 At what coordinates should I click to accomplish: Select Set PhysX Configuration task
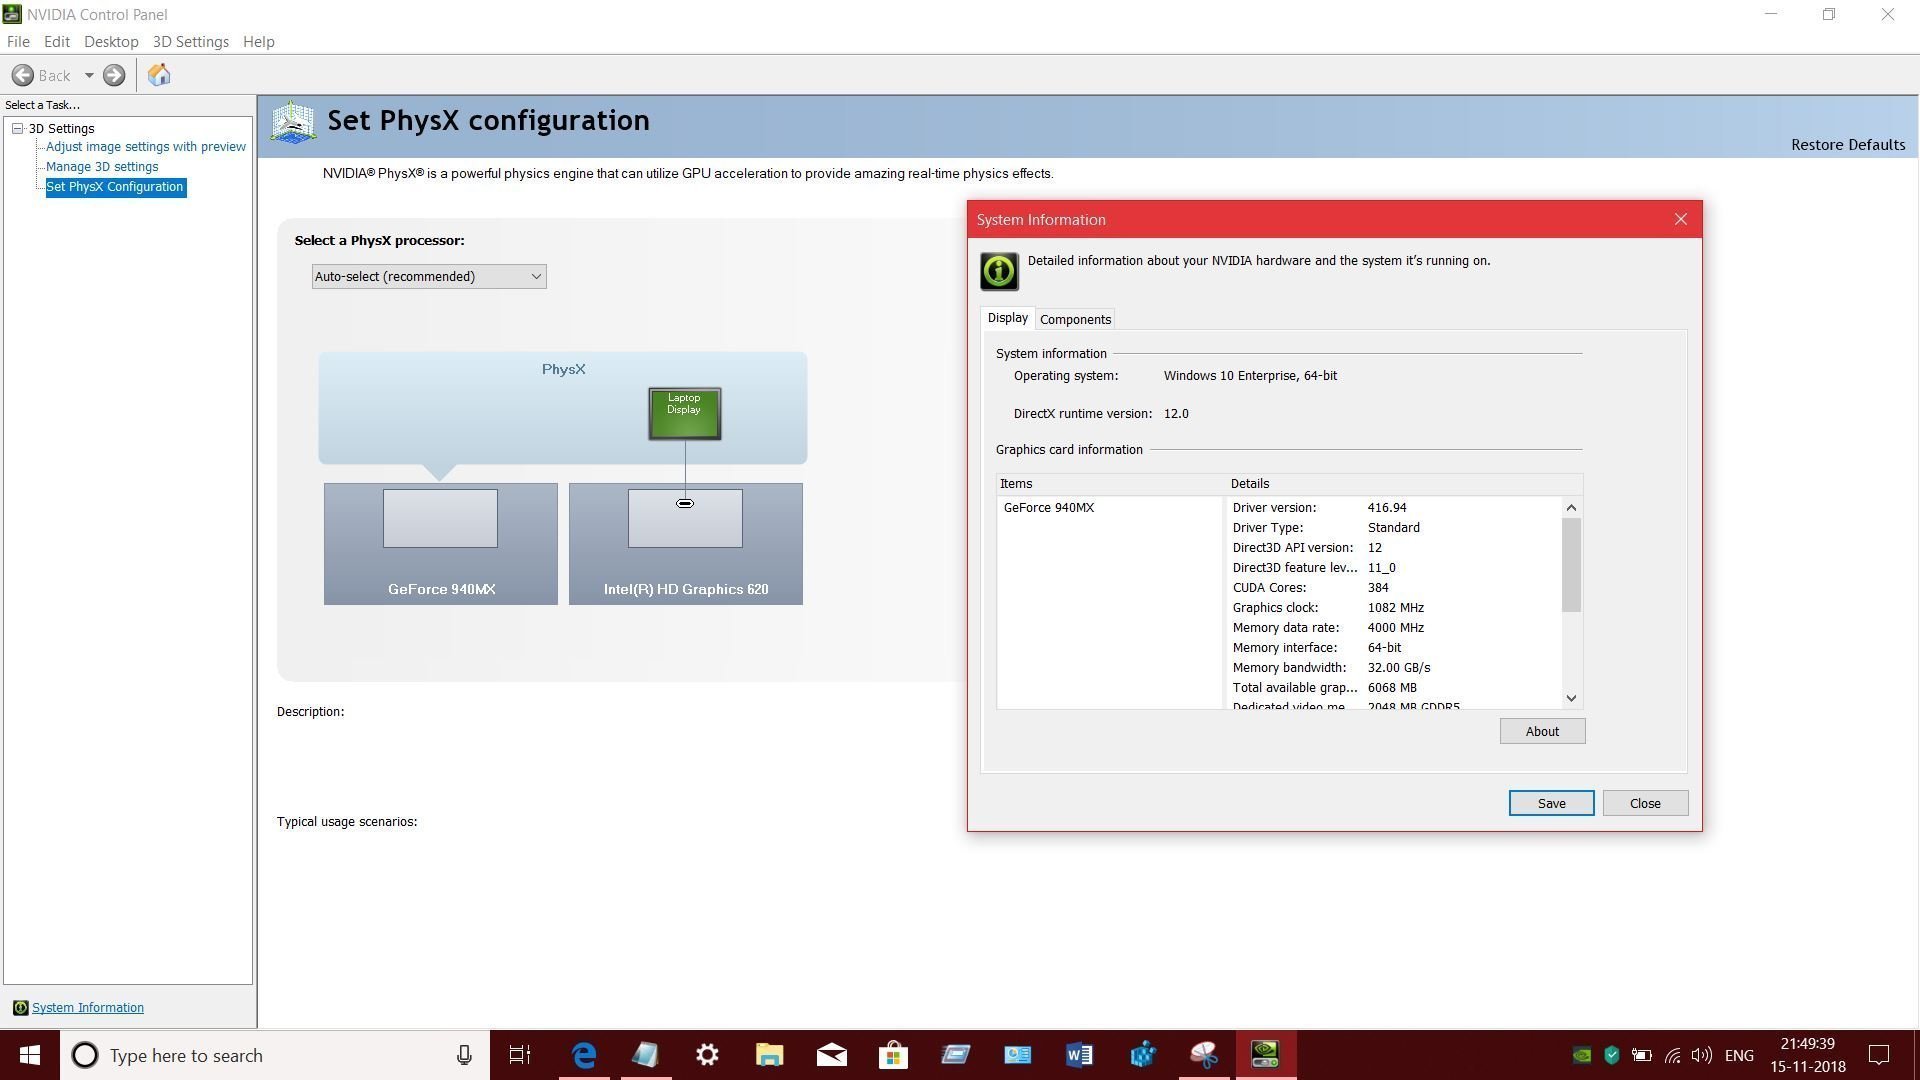click(115, 187)
